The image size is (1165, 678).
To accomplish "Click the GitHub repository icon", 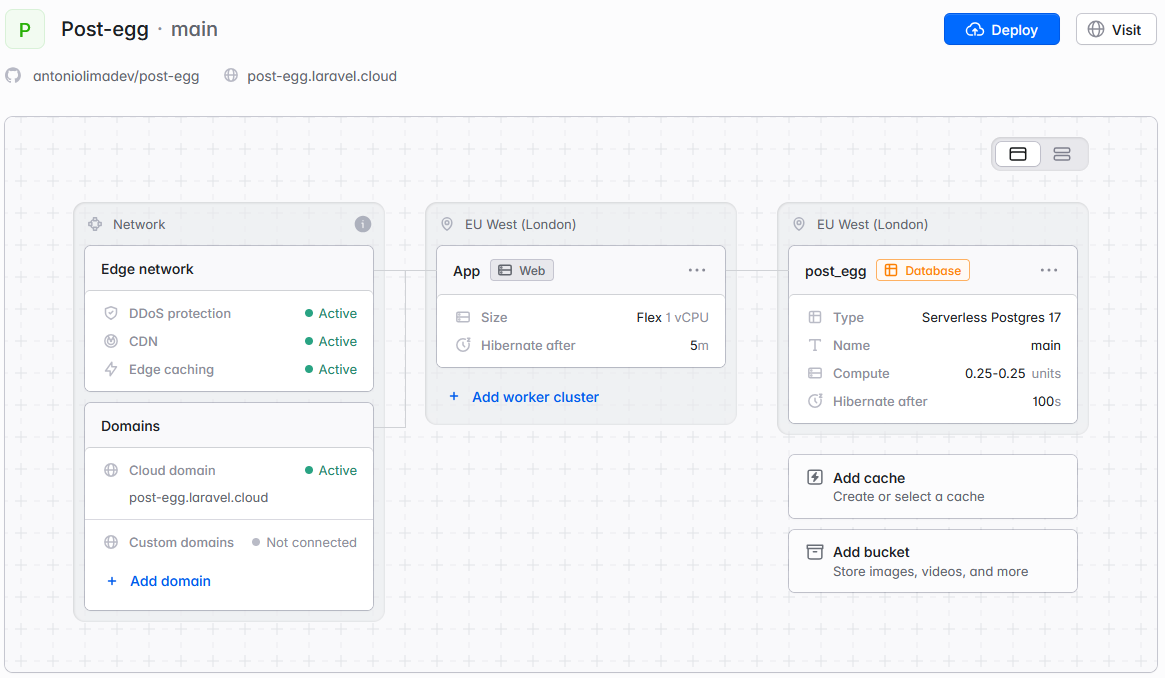I will click(11, 75).
